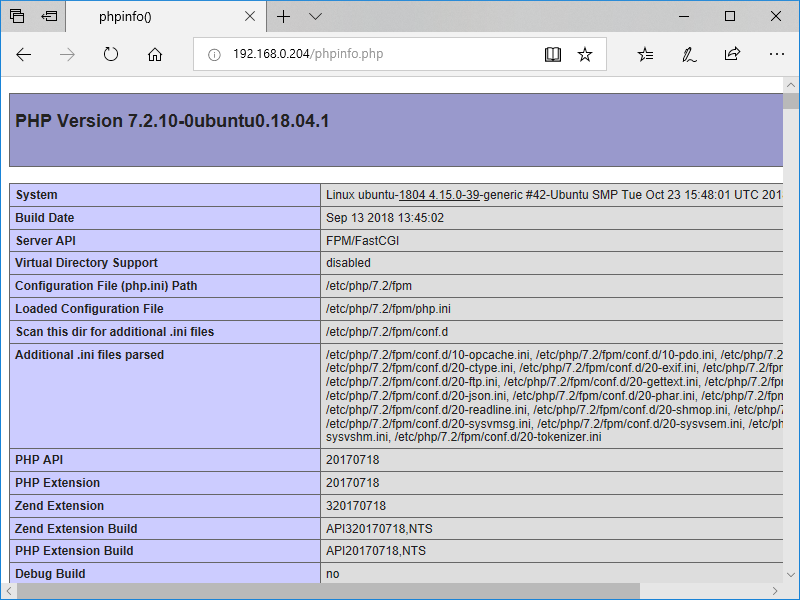Screen dimensions: 800x600
Task: Click Virtual Directory Support label
Action: coord(86,263)
